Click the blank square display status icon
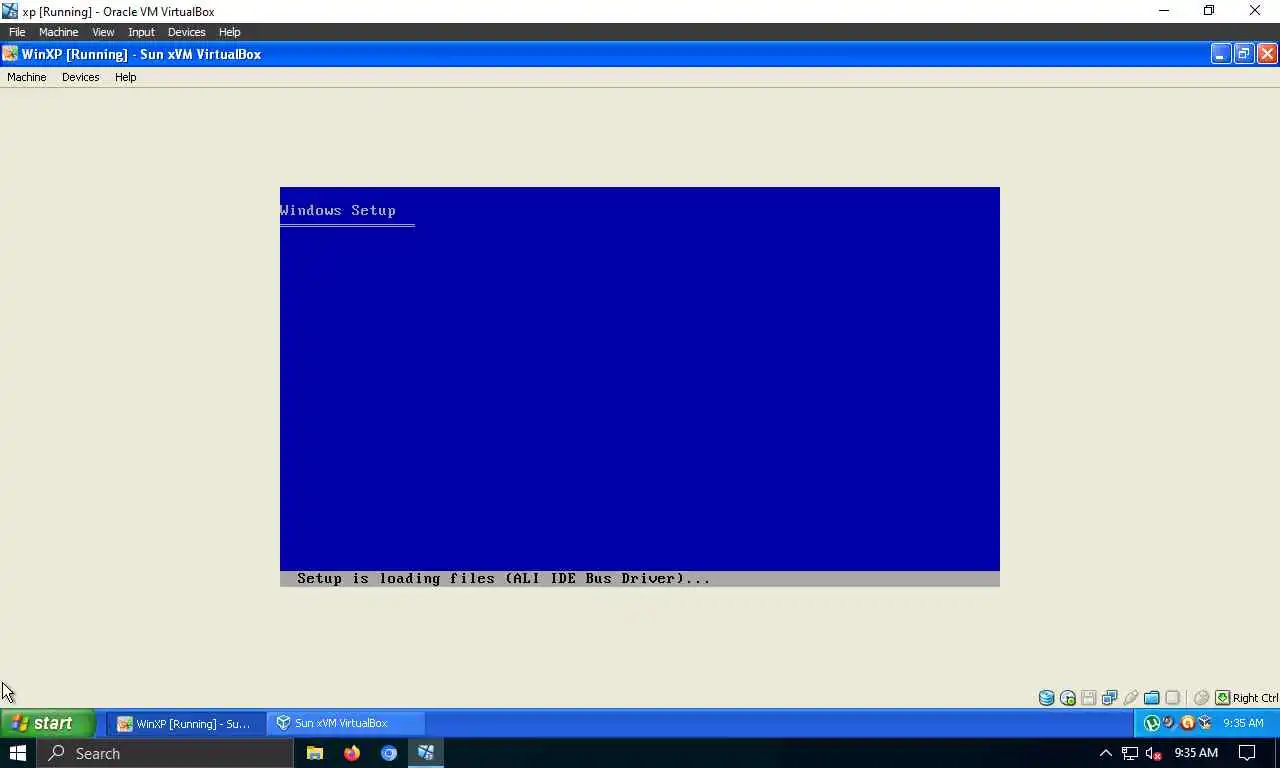1280x768 pixels. click(1173, 698)
